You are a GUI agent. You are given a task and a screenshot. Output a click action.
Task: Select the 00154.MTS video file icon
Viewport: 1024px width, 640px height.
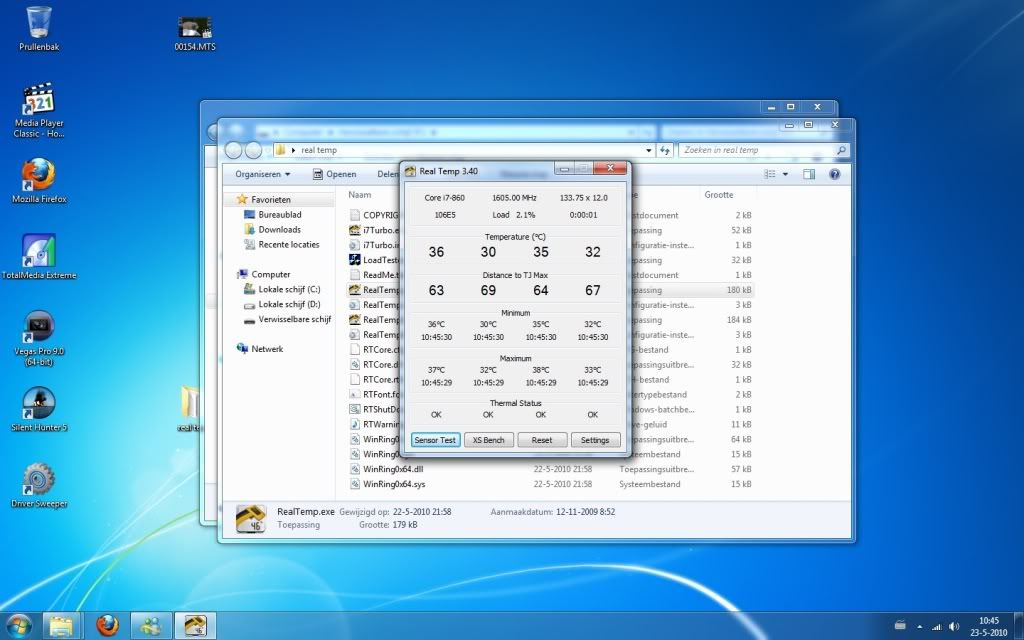(x=194, y=27)
